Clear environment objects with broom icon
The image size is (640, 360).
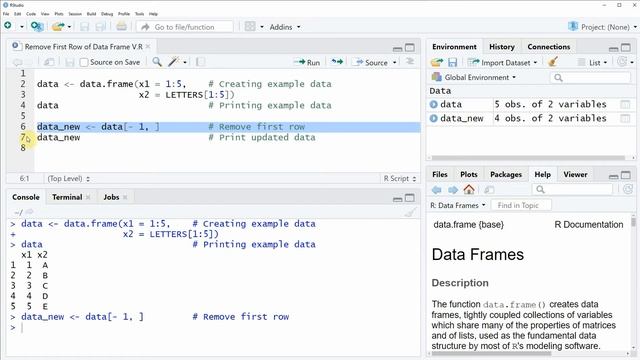[553, 62]
